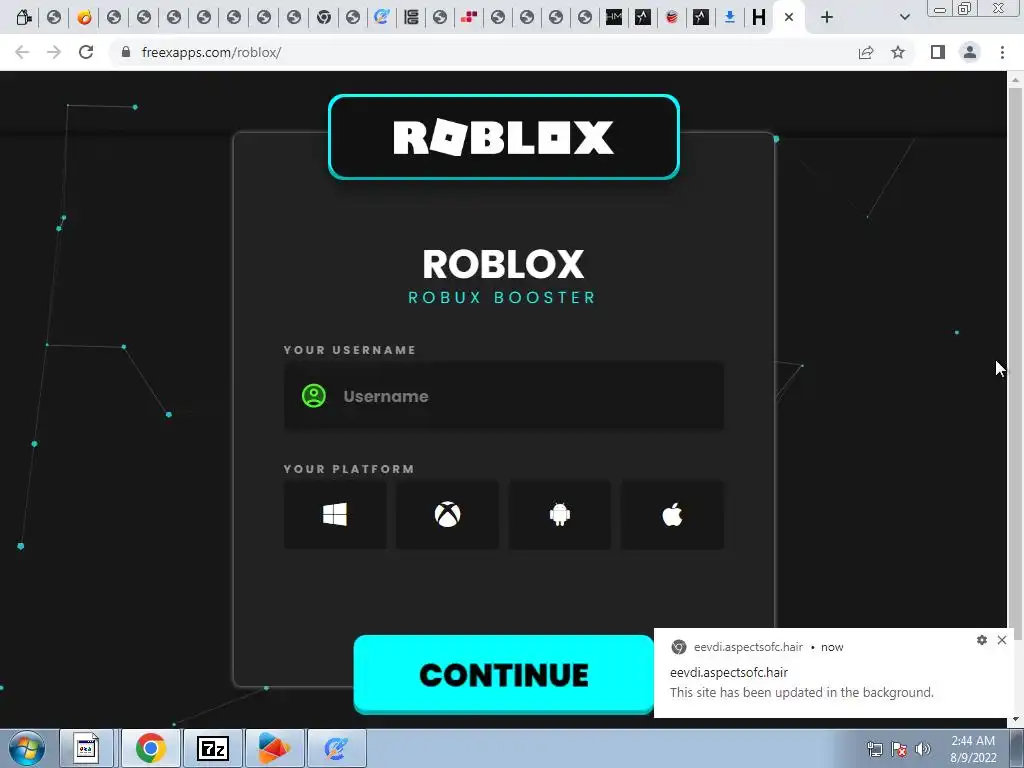
Task: Switch to the blue e icon tab
Action: 382,18
